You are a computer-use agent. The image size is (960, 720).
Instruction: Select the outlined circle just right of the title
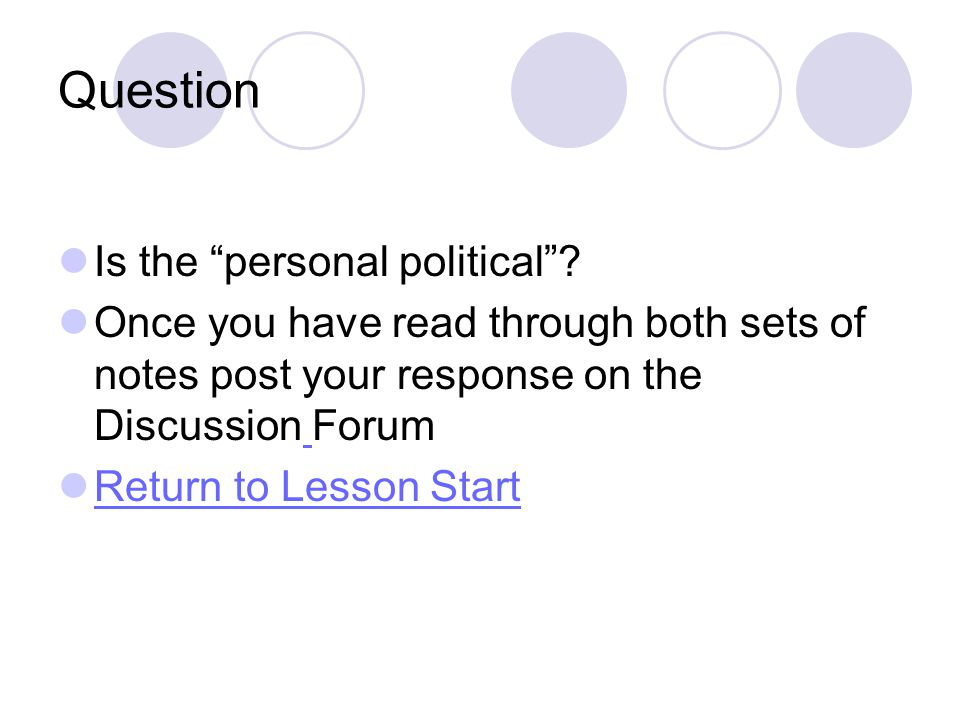click(x=306, y=90)
